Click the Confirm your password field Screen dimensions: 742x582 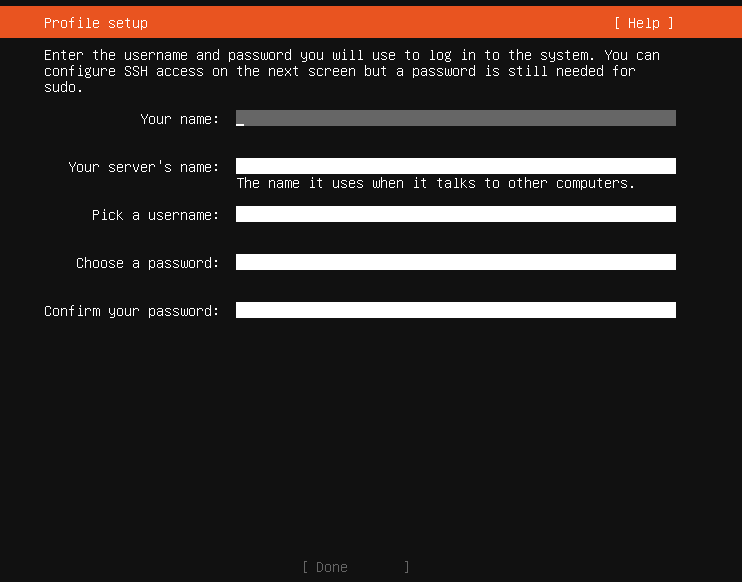[456, 310]
